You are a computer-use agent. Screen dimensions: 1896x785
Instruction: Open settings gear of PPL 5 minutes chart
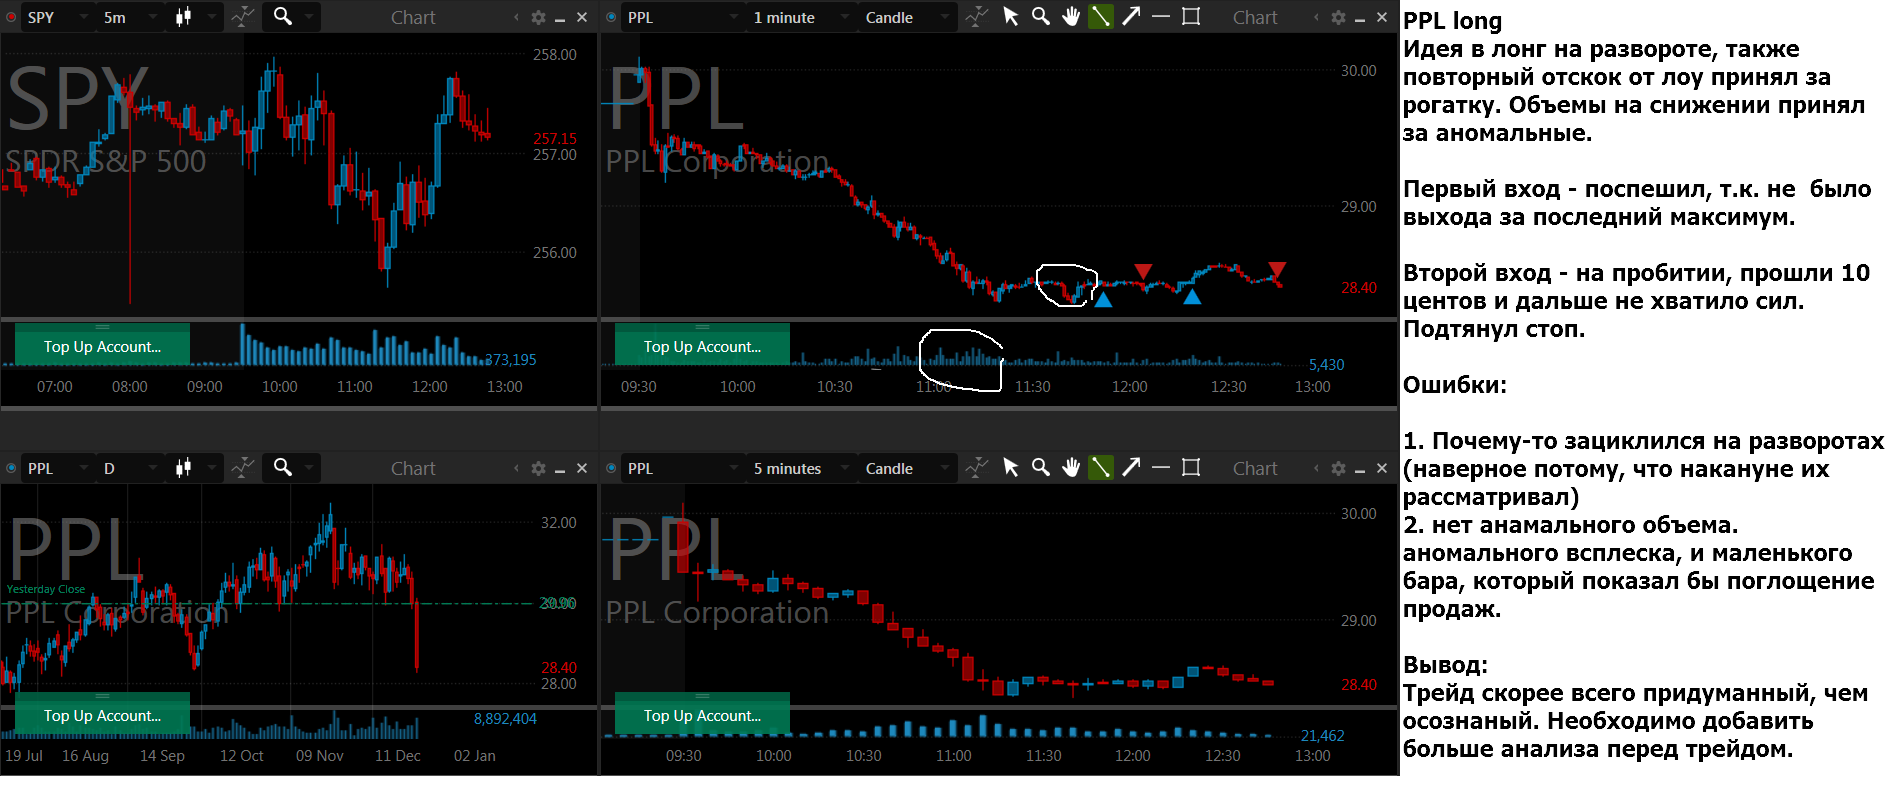[1338, 468]
